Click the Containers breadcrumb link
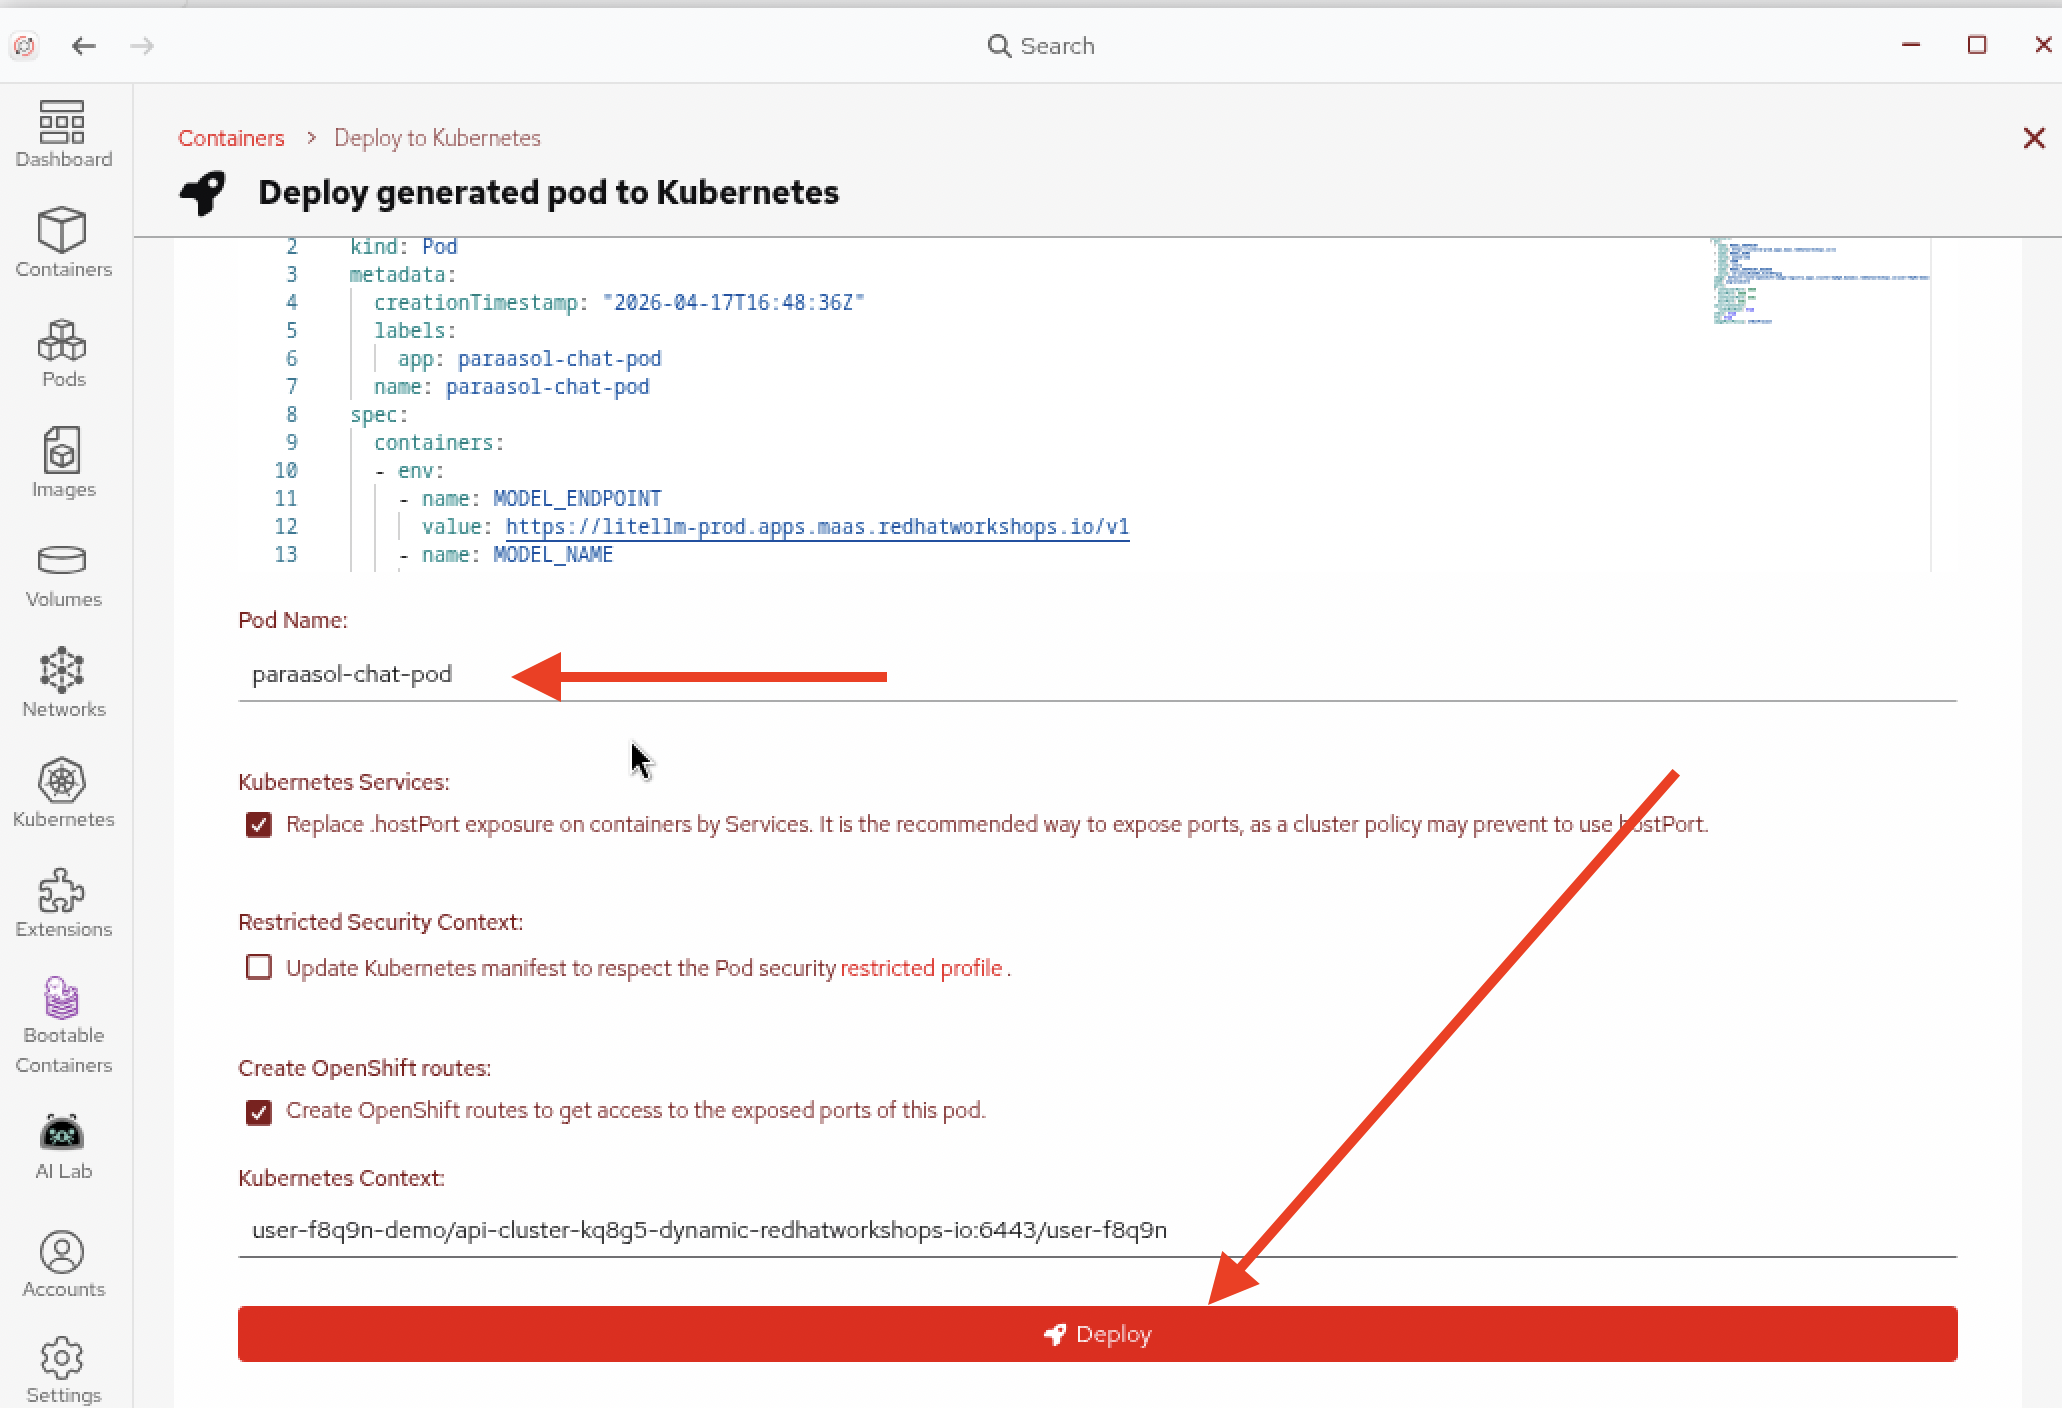The height and width of the screenshot is (1408, 2062). 231,138
